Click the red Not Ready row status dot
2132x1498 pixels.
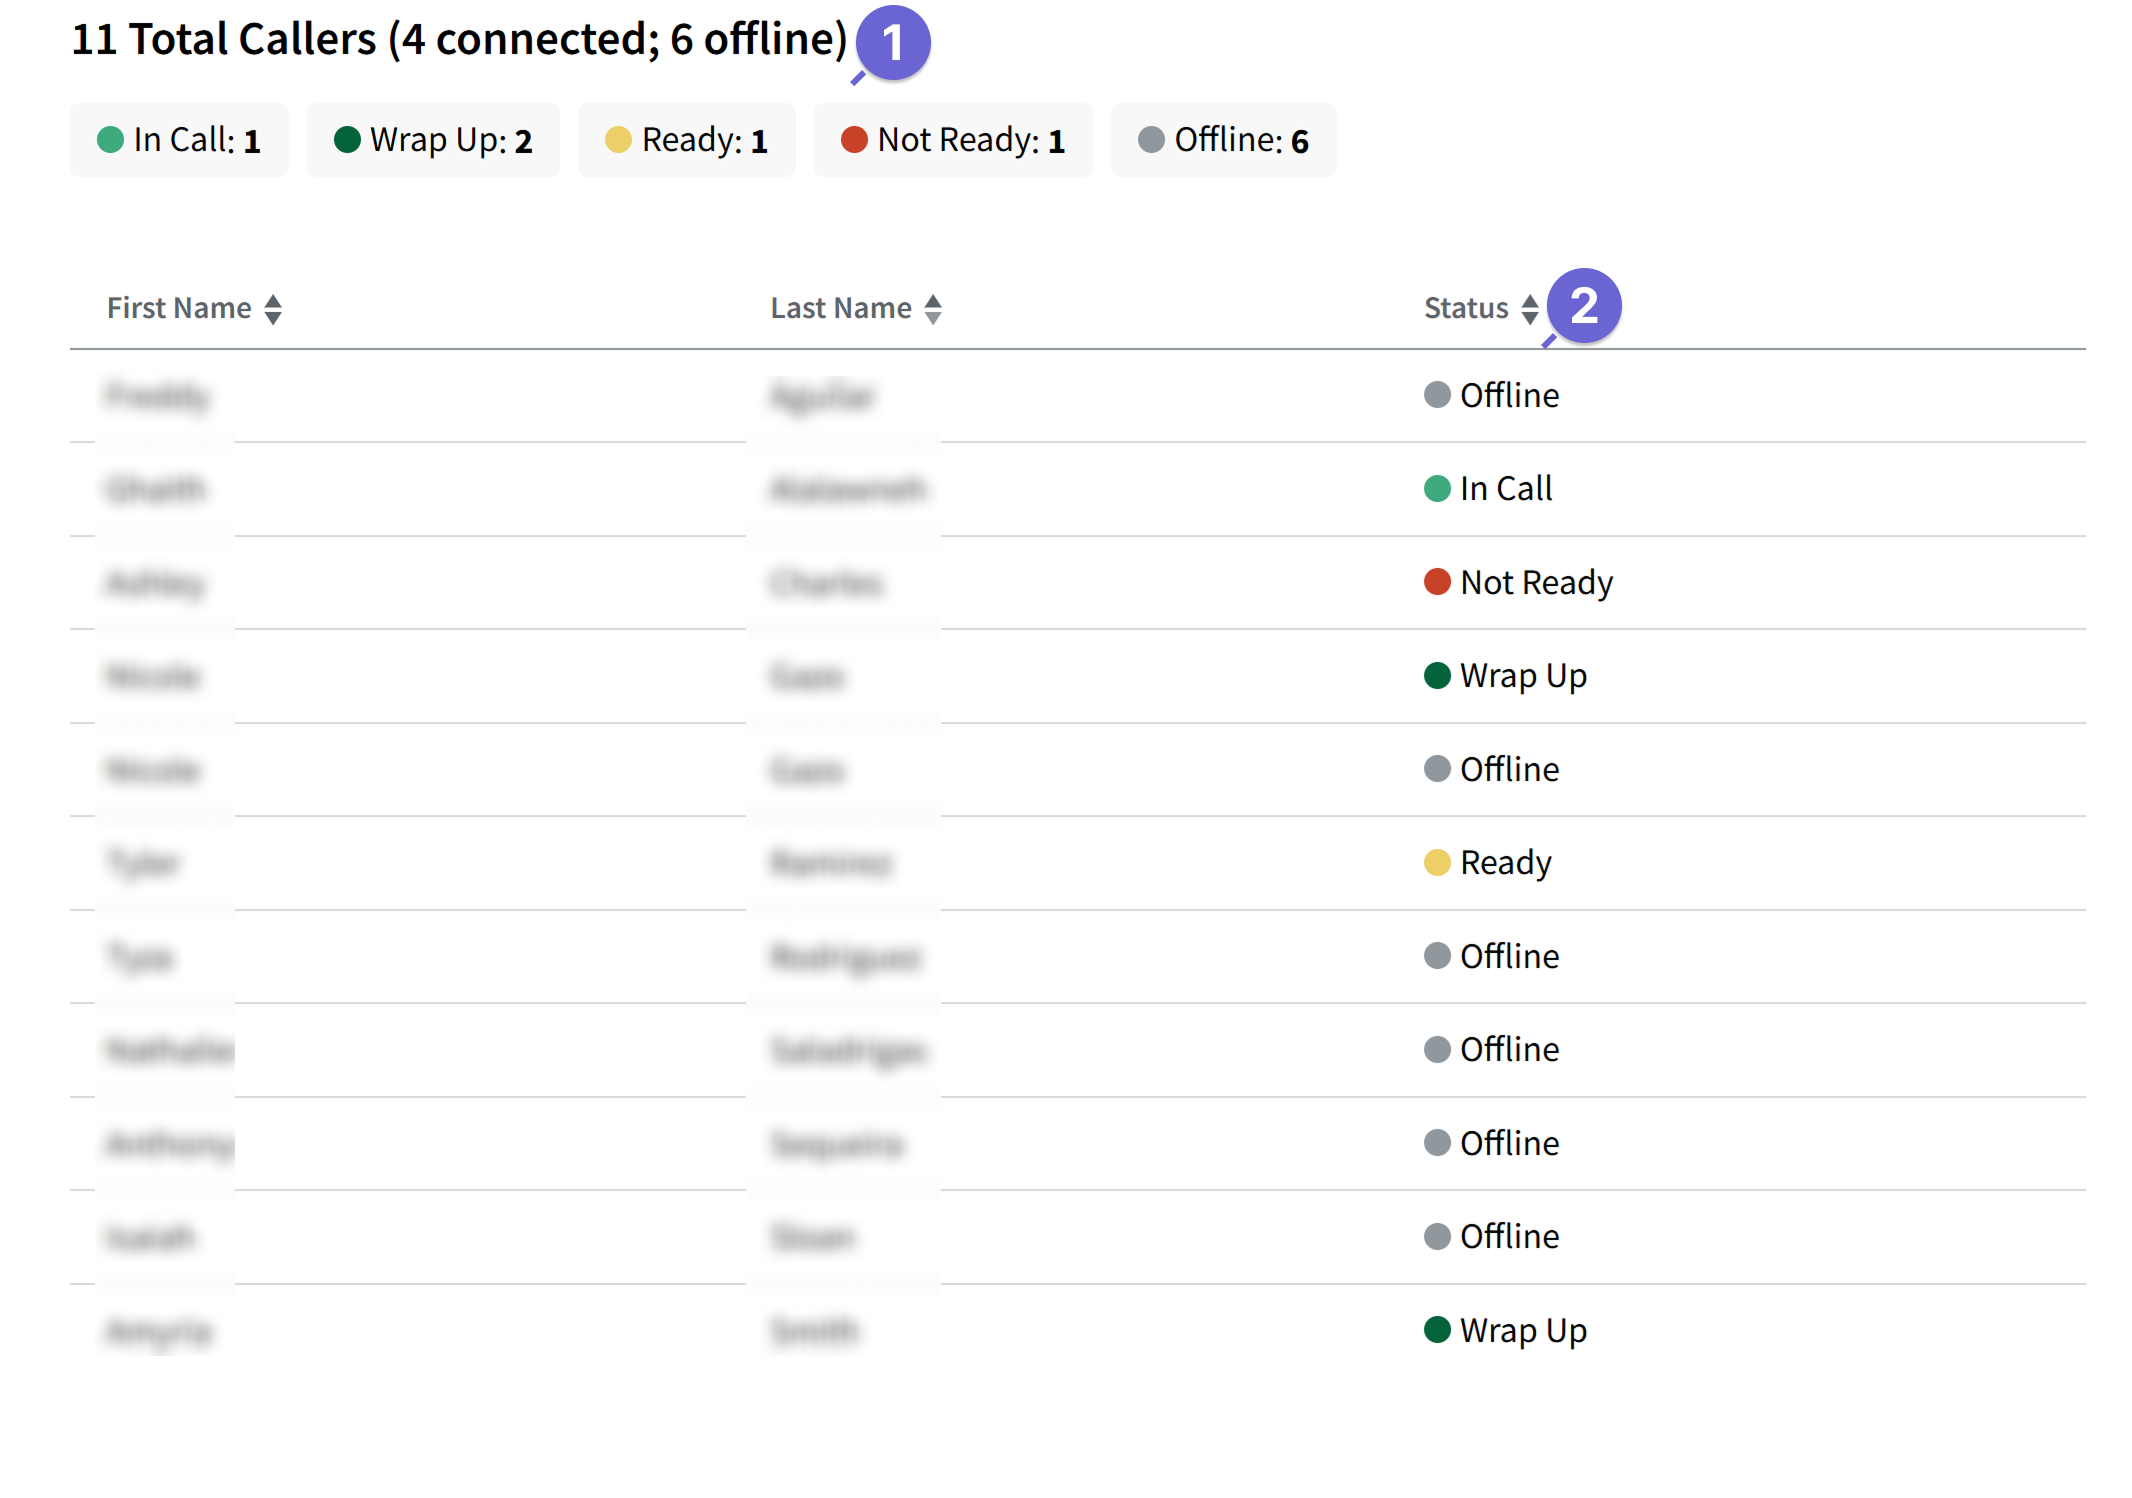(x=1437, y=582)
